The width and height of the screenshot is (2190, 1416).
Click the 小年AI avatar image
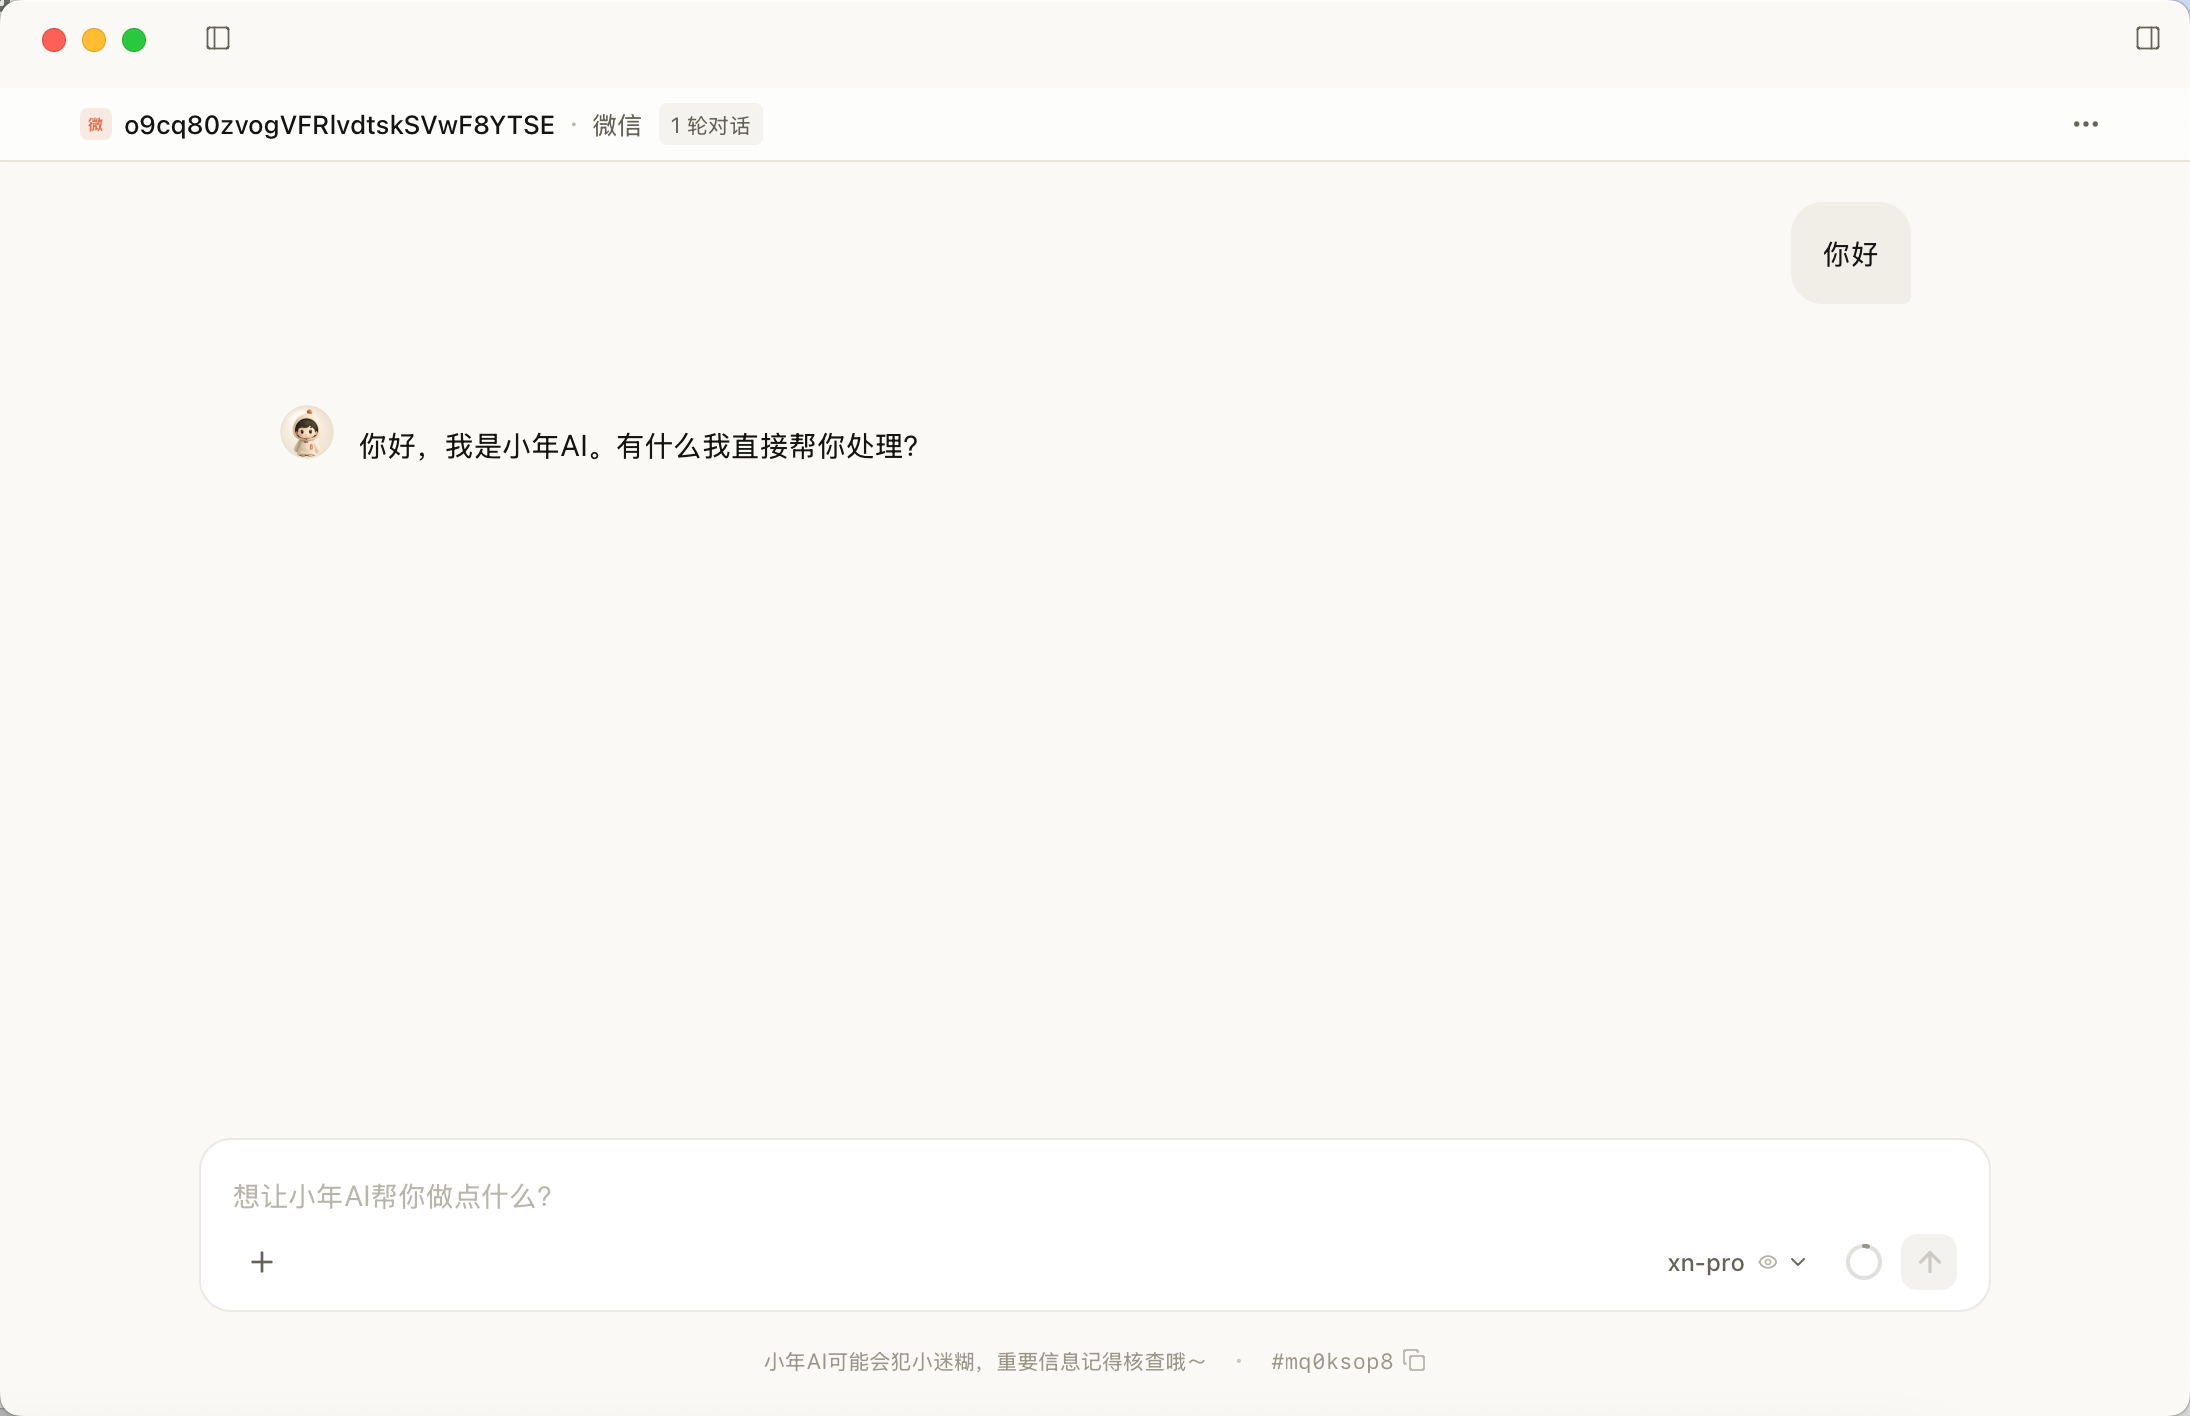pos(306,432)
